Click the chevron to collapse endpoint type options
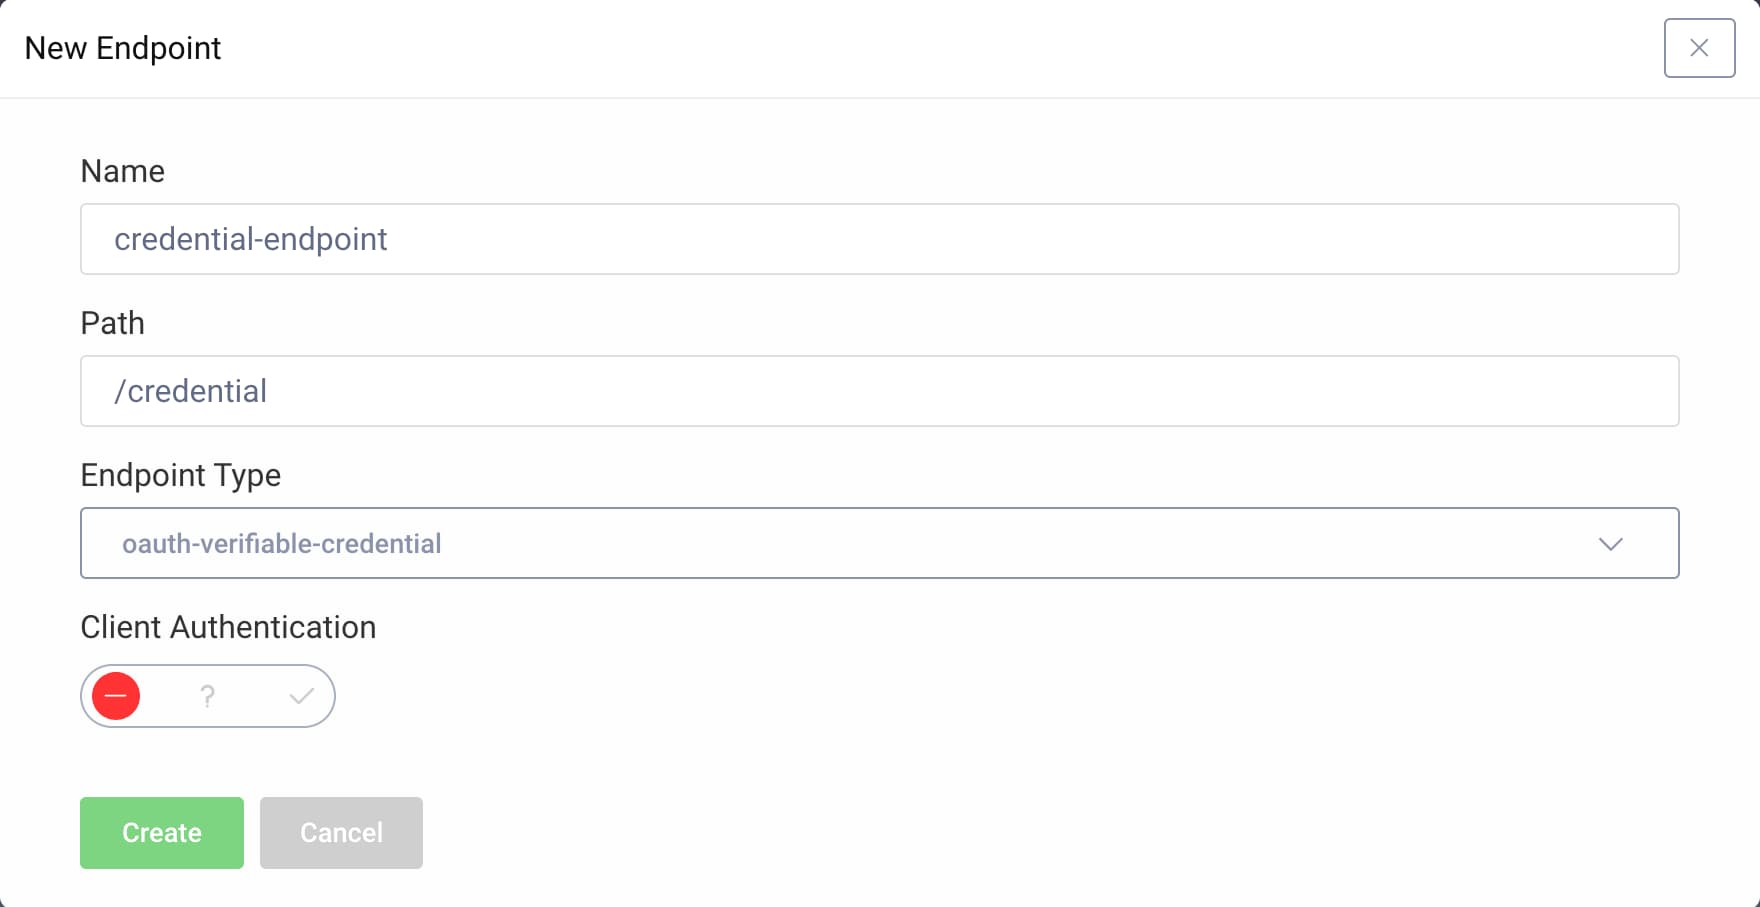The width and height of the screenshot is (1760, 907). click(1610, 544)
